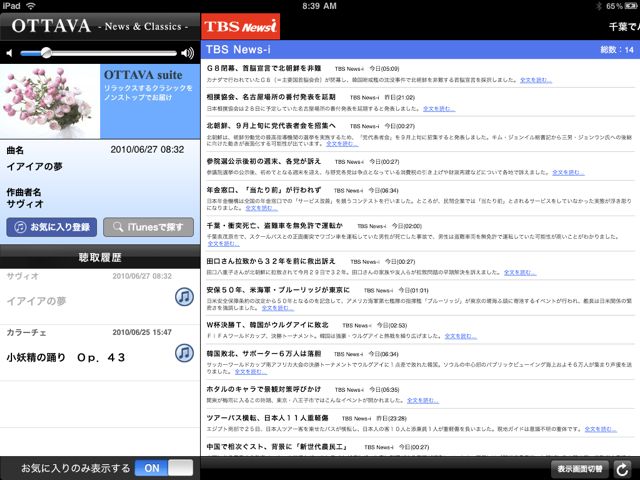Tap the TBS News-i blue header bar
Viewport: 640px width, 480px height.
(x=420, y=50)
